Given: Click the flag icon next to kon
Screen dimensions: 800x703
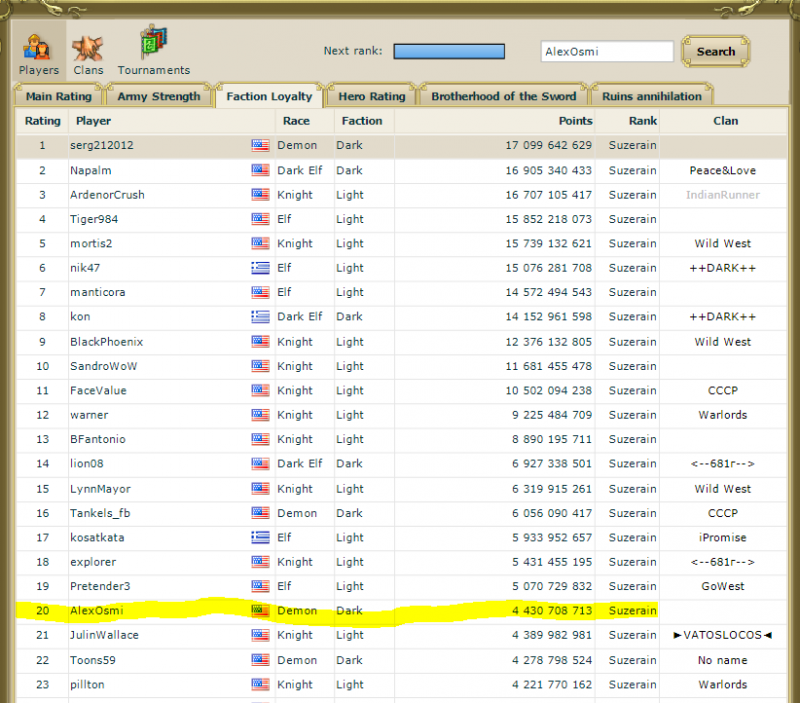Looking at the screenshot, I should (x=260, y=317).
